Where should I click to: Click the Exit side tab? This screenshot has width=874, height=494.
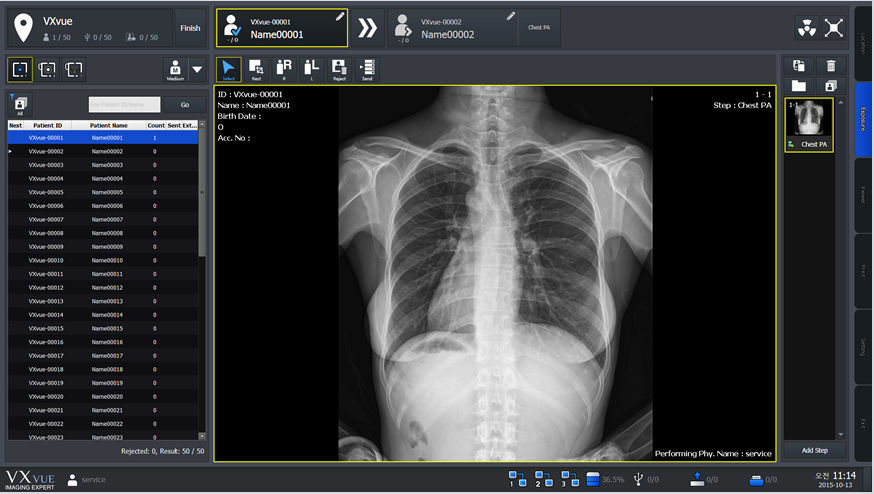coord(863,424)
